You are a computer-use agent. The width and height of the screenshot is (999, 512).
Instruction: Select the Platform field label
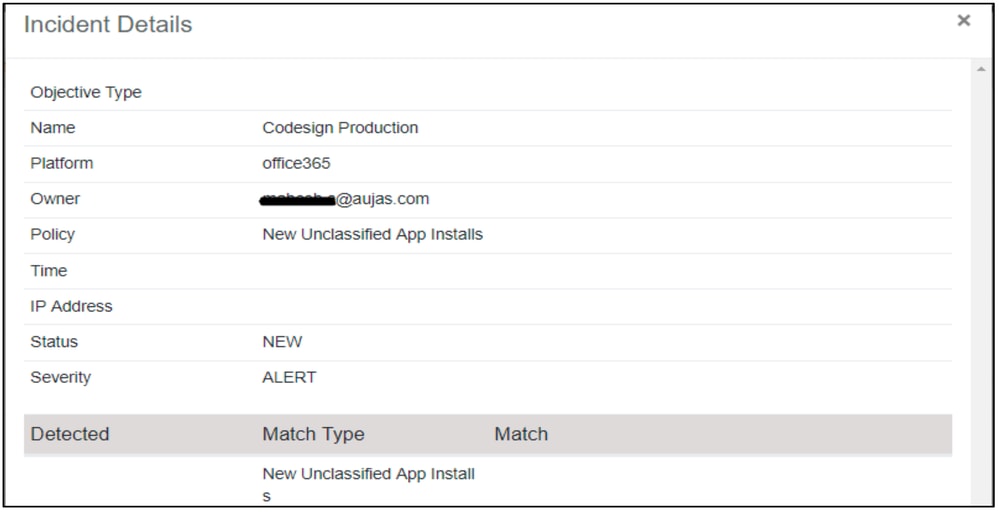coord(61,163)
